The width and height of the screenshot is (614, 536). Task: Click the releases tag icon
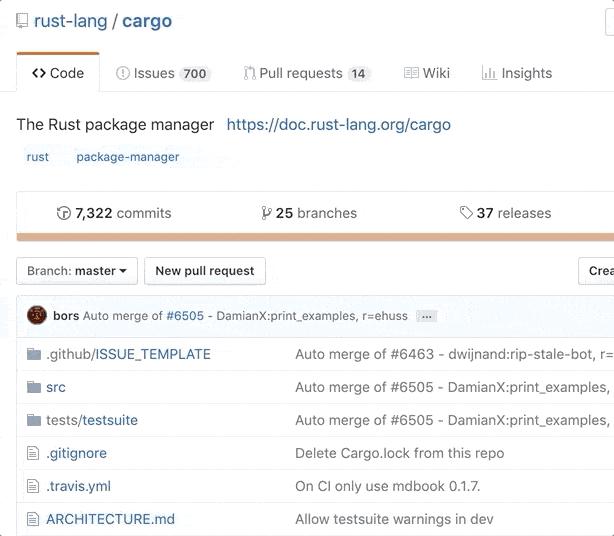[466, 213]
